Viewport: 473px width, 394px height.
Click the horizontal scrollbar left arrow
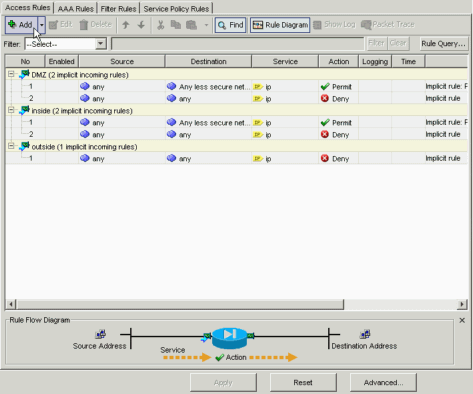pos(11,304)
